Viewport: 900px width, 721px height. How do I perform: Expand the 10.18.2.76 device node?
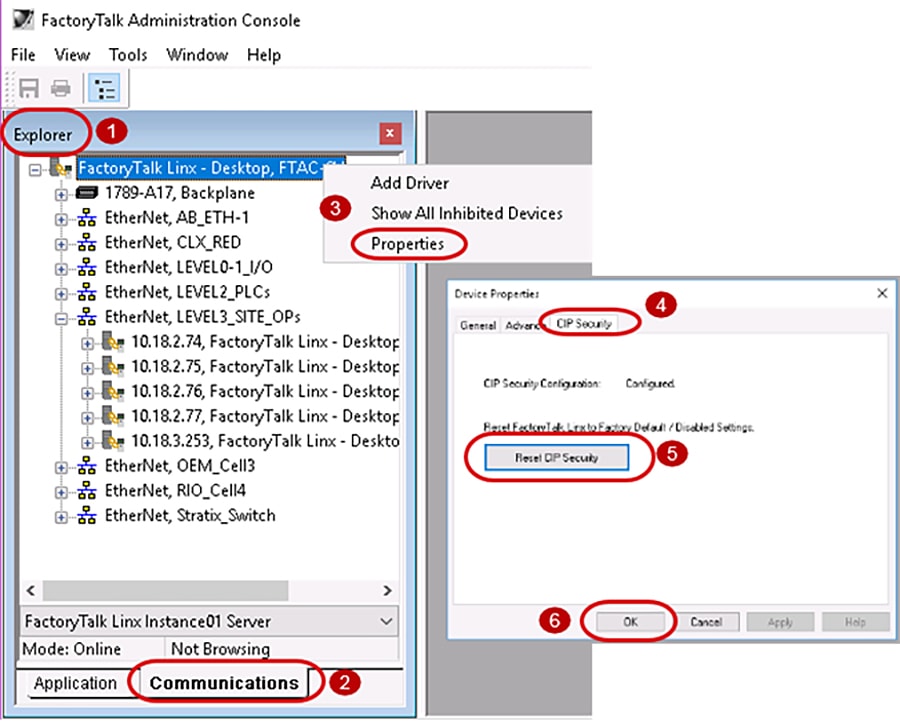pyautogui.click(x=87, y=393)
